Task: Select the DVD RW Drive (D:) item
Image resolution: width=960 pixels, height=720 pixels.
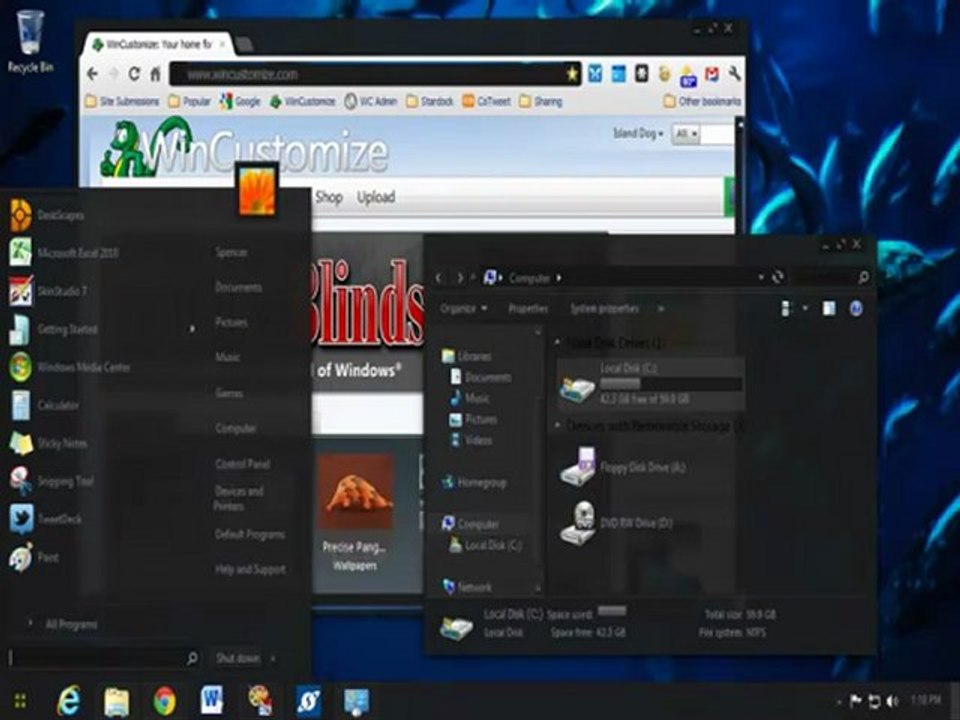Action: (616, 522)
